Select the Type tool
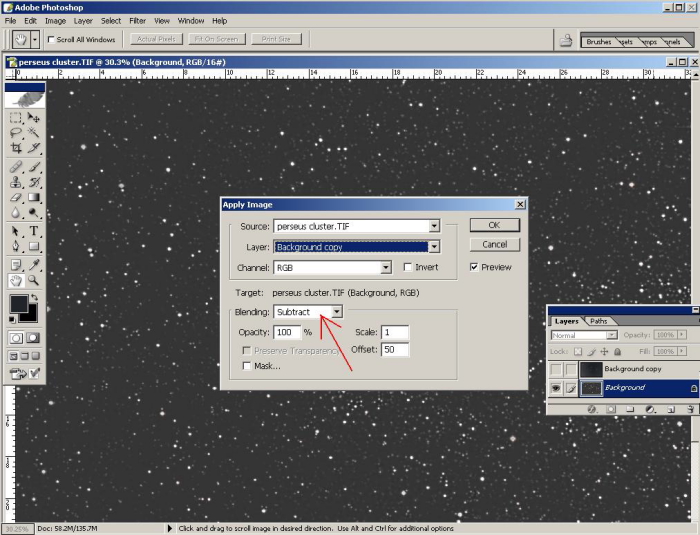 point(34,231)
